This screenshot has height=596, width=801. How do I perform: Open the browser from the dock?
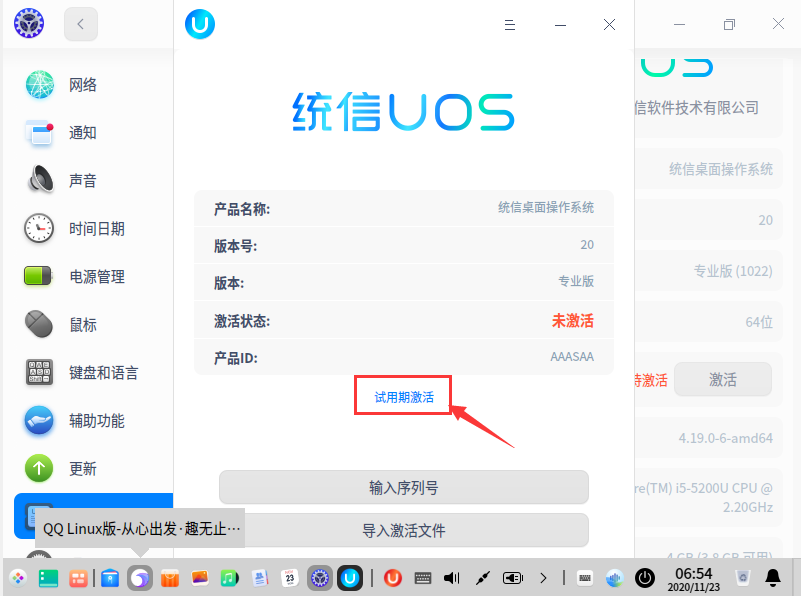click(x=140, y=578)
